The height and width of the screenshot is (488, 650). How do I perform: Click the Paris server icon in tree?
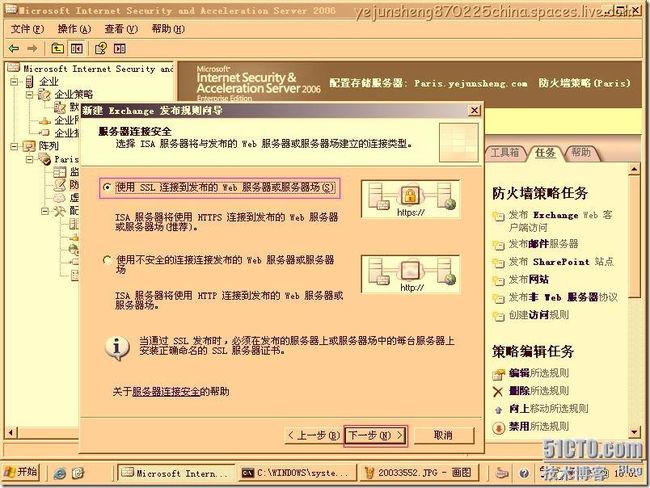44,159
